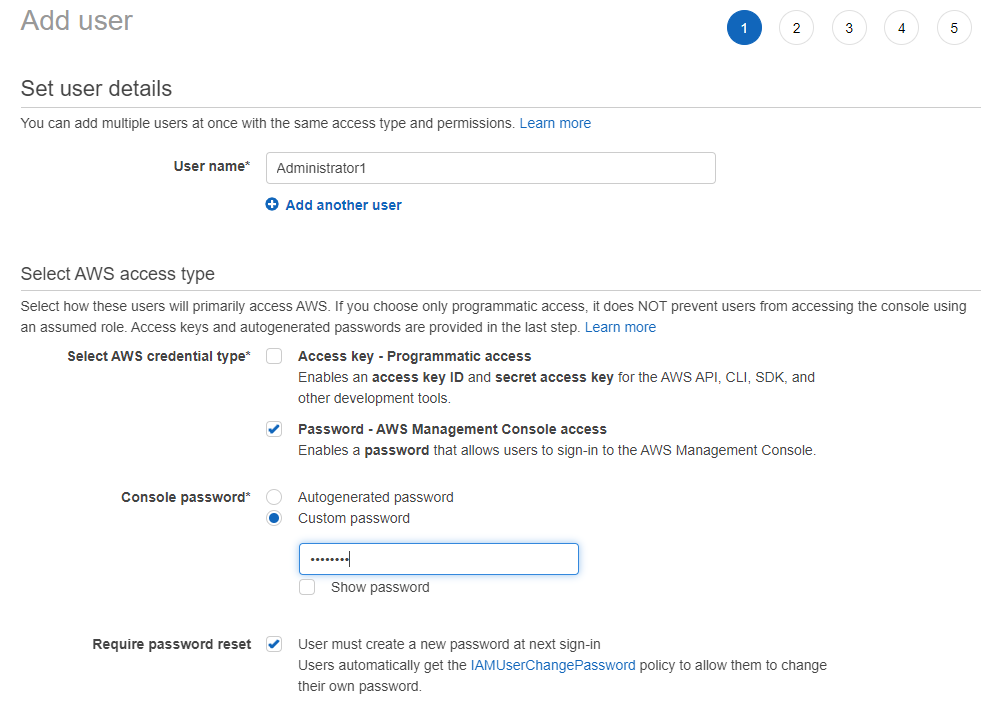Open Learn more link under Set user details

click(x=555, y=123)
